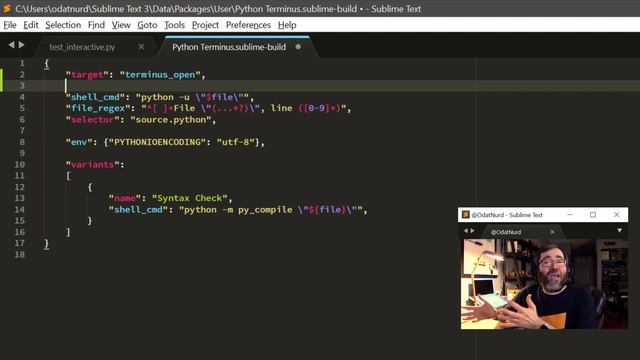Click the Sublime Text icon in @OdatNurd window
This screenshot has width=640, height=360.
point(465,214)
